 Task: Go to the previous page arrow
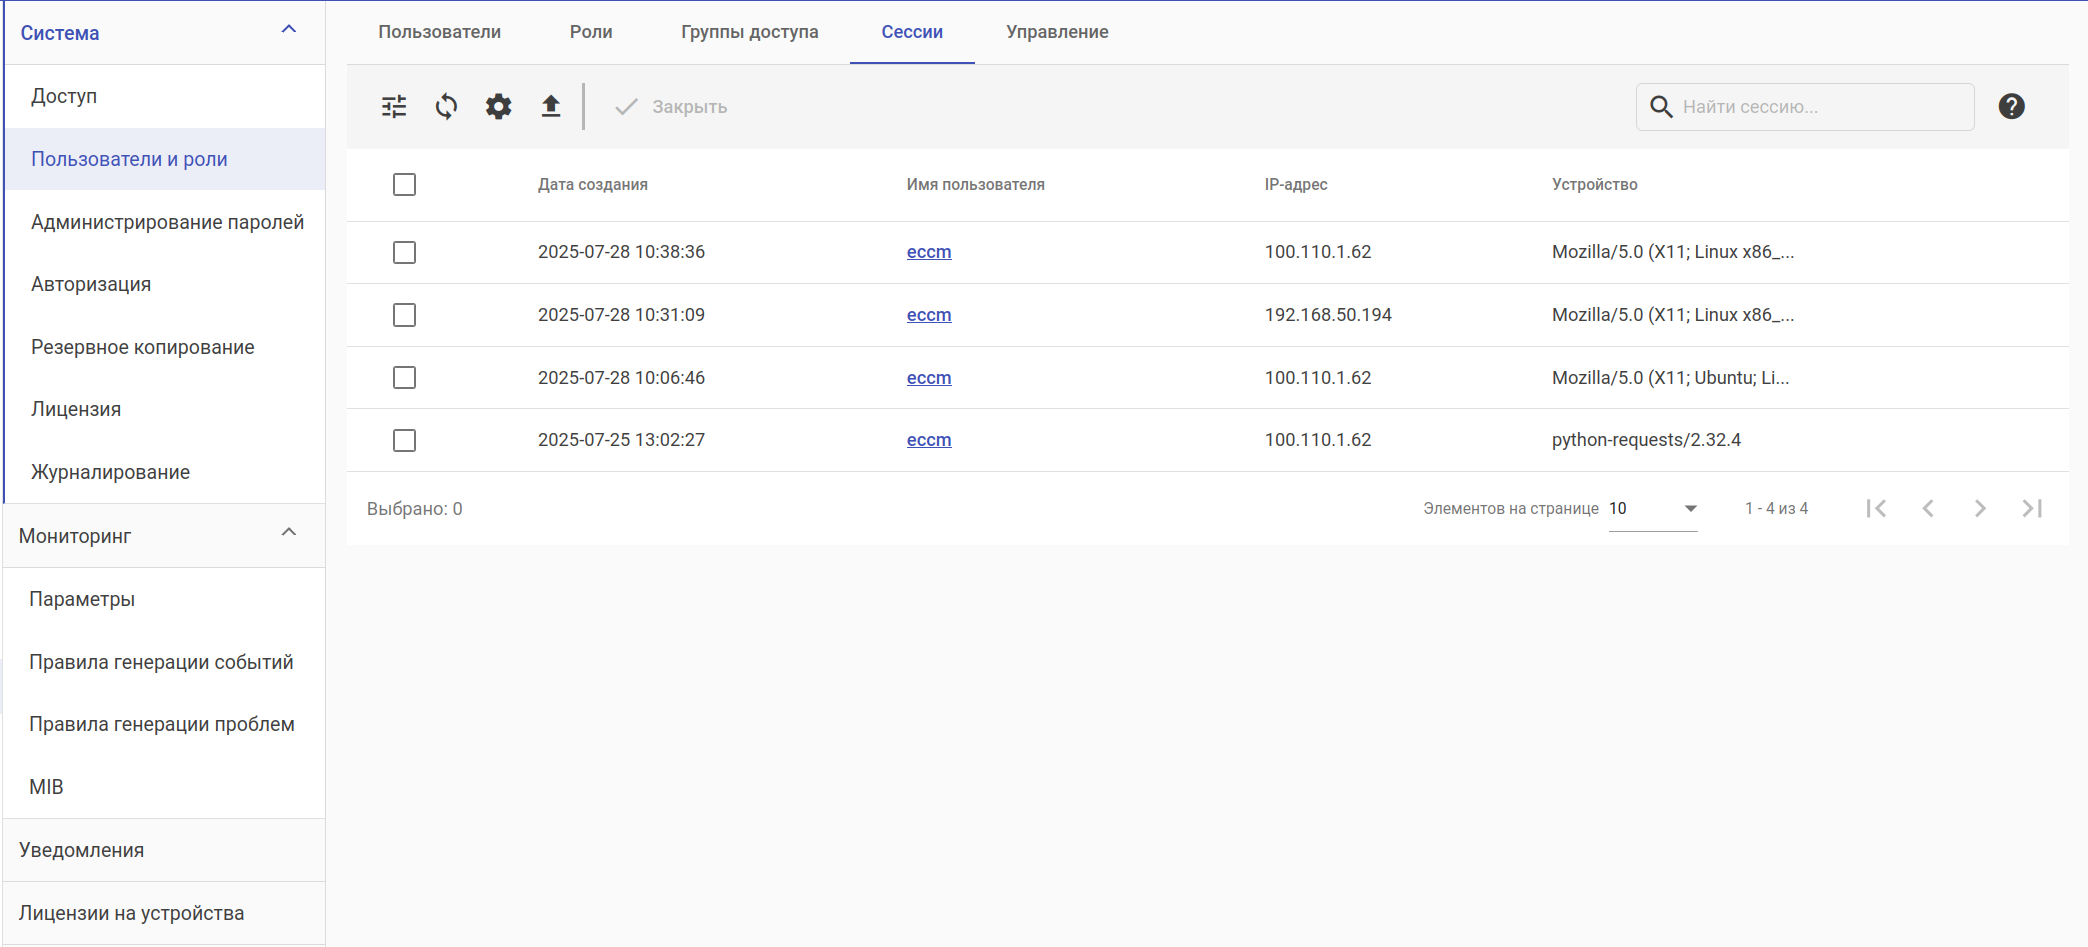click(x=1928, y=509)
